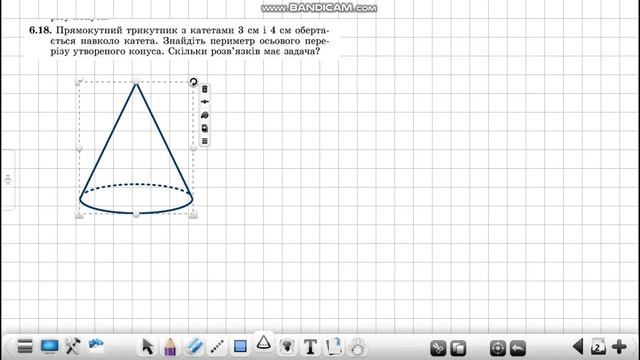The height and width of the screenshot is (360, 640).
Task: Click the undo arrow button
Action: [x=518, y=348]
